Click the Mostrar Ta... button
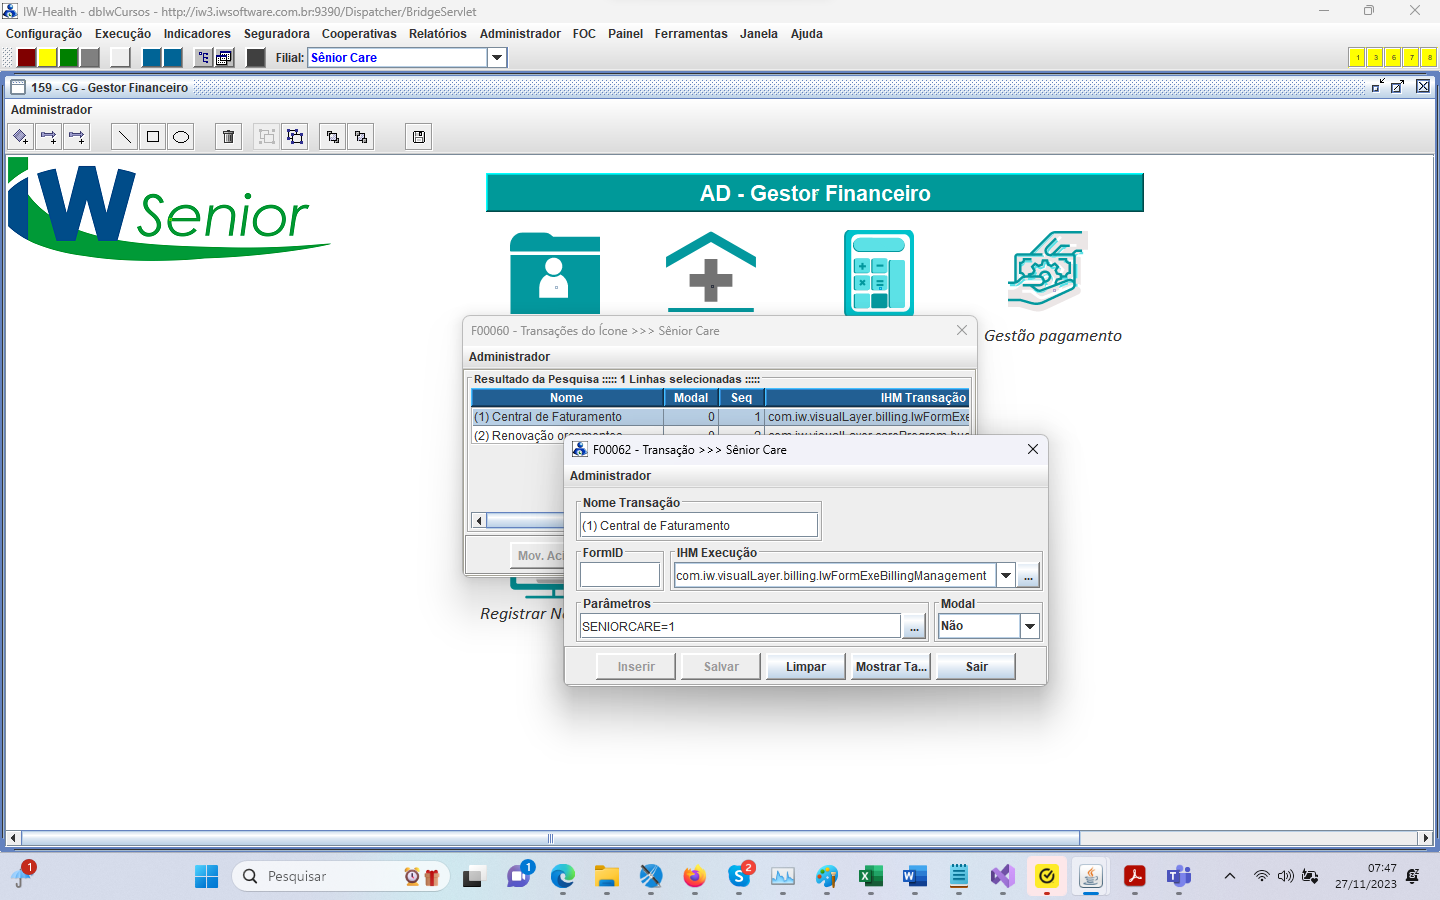Viewport: 1440px width, 900px height. 890,666
